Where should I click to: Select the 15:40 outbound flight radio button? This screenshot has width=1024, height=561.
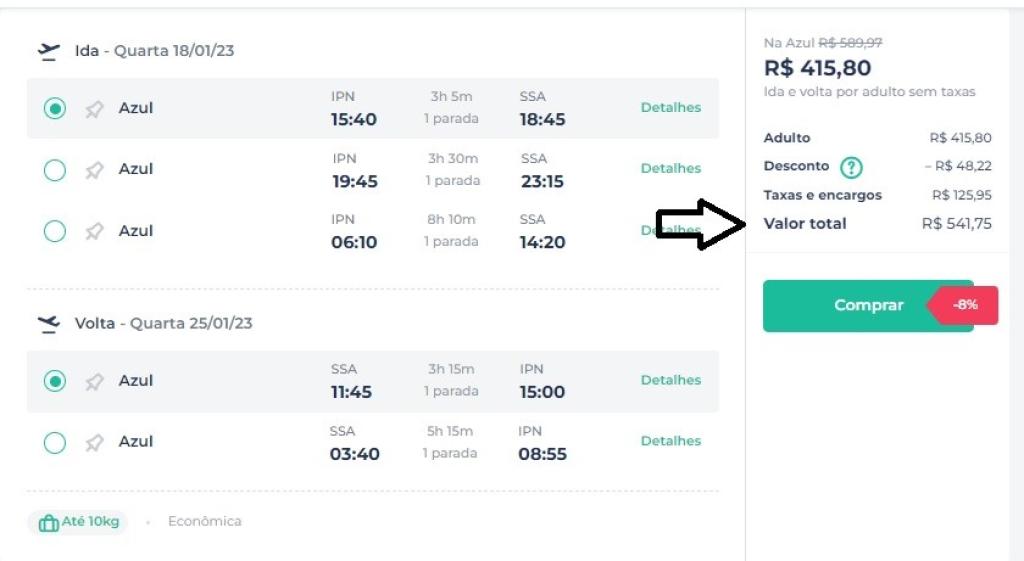pyautogui.click(x=55, y=109)
